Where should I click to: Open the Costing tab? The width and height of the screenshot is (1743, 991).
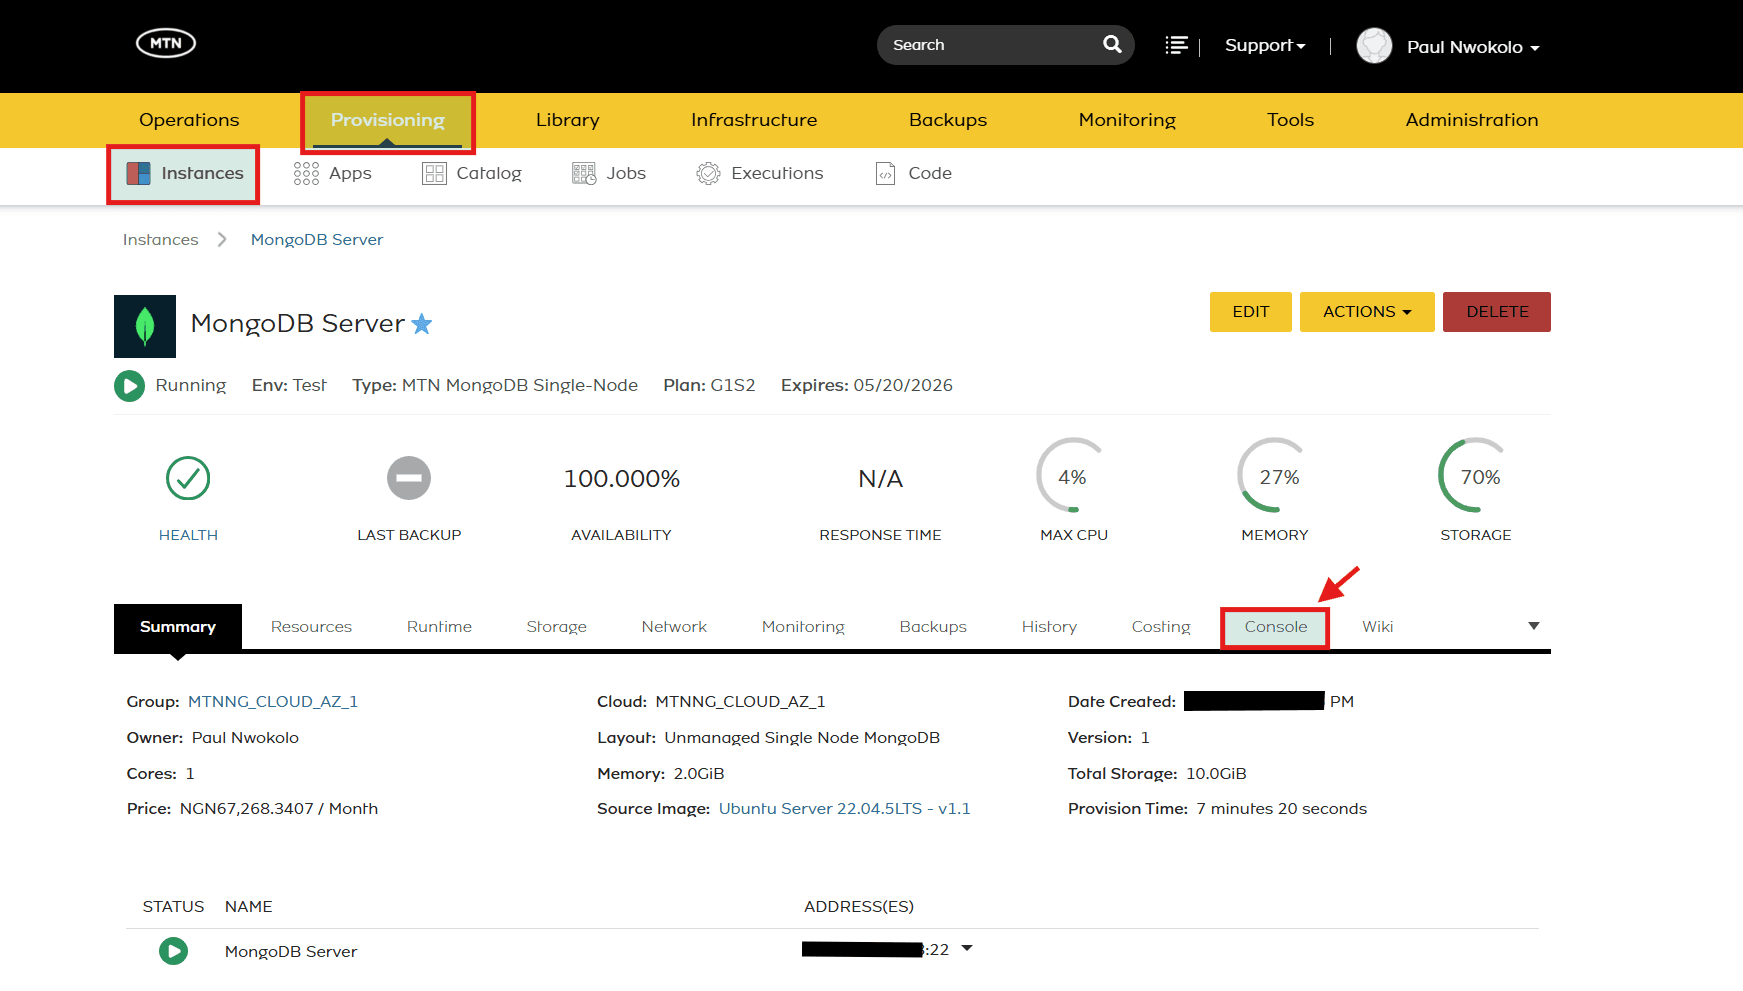1161,627
